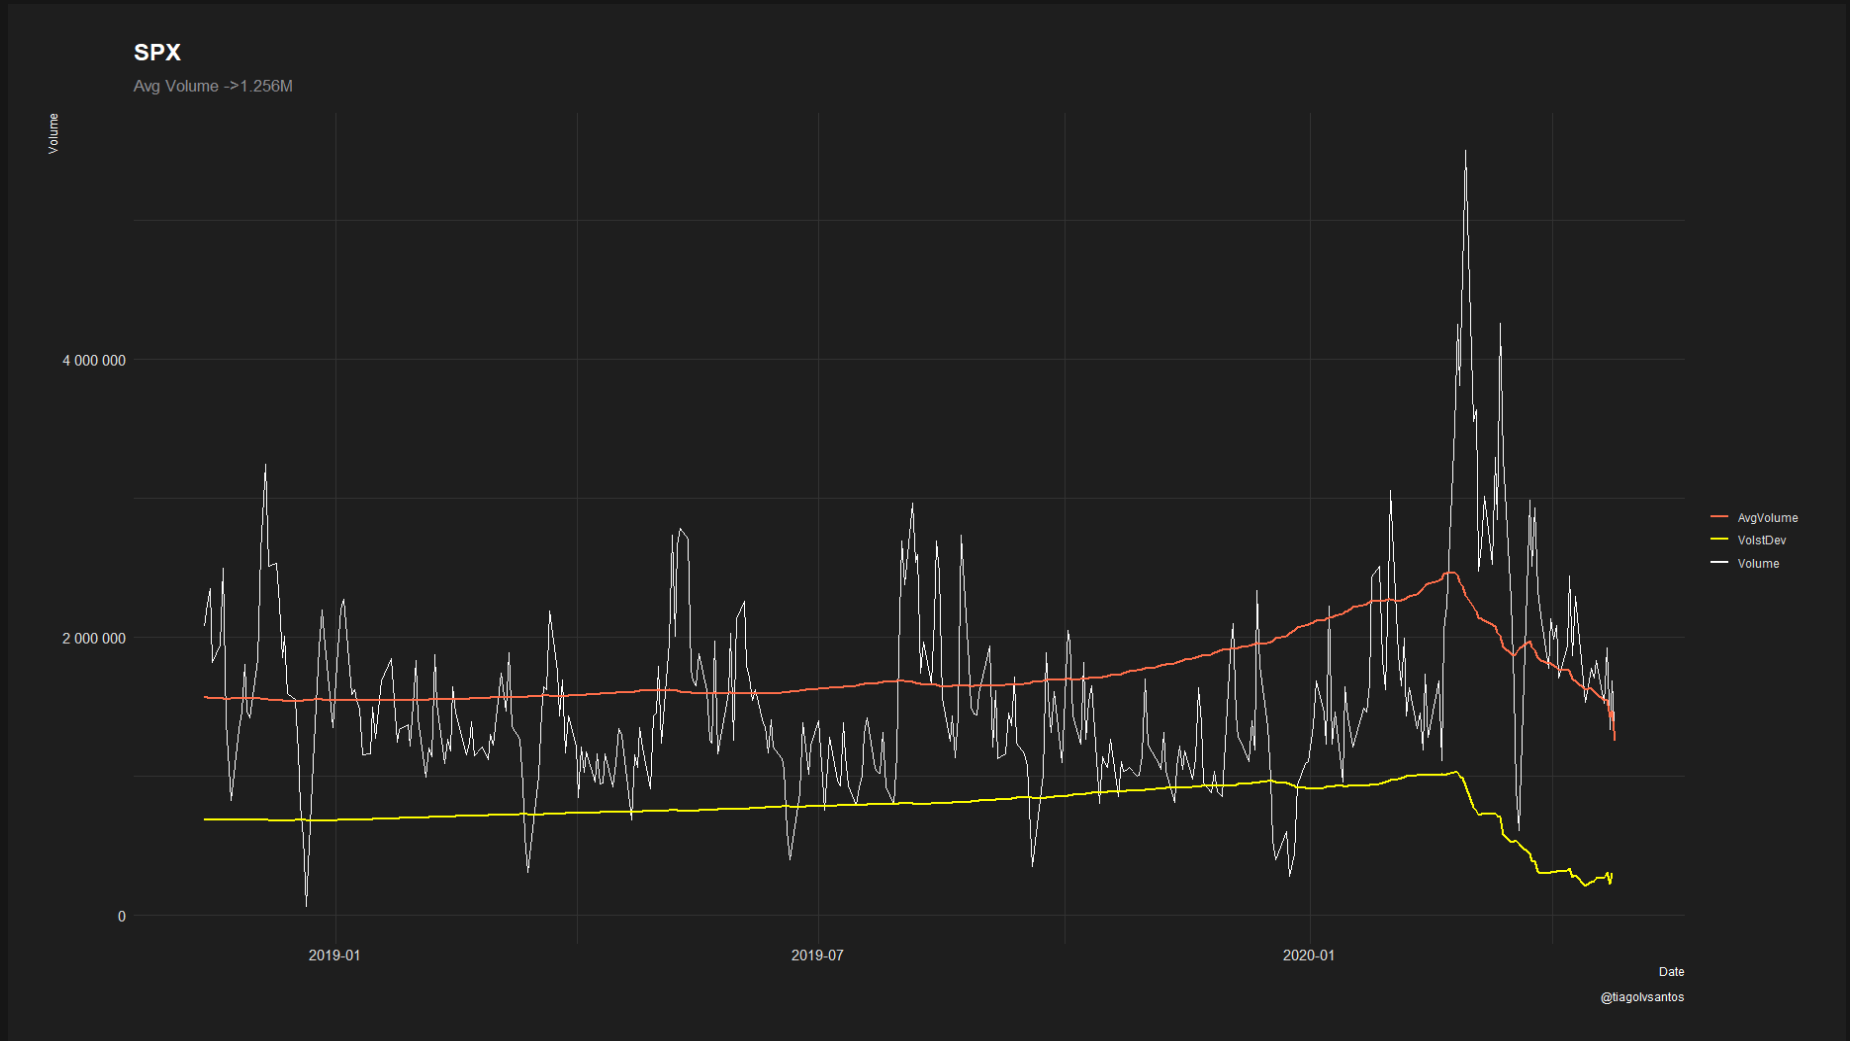Click the red AvgVolume legend line key
Screen dimensions: 1850x1041
pos(1720,517)
